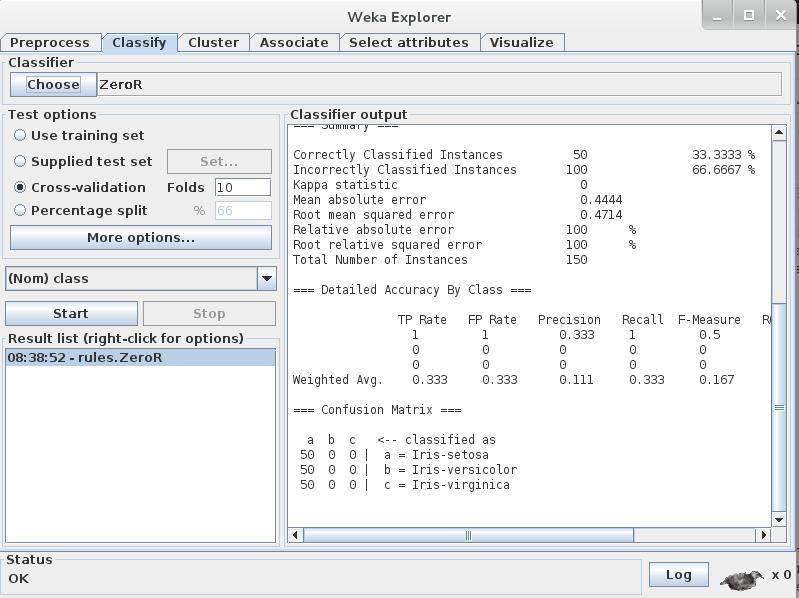Click the 'TP Rate' column header
This screenshot has width=799, height=598.
click(x=422, y=320)
